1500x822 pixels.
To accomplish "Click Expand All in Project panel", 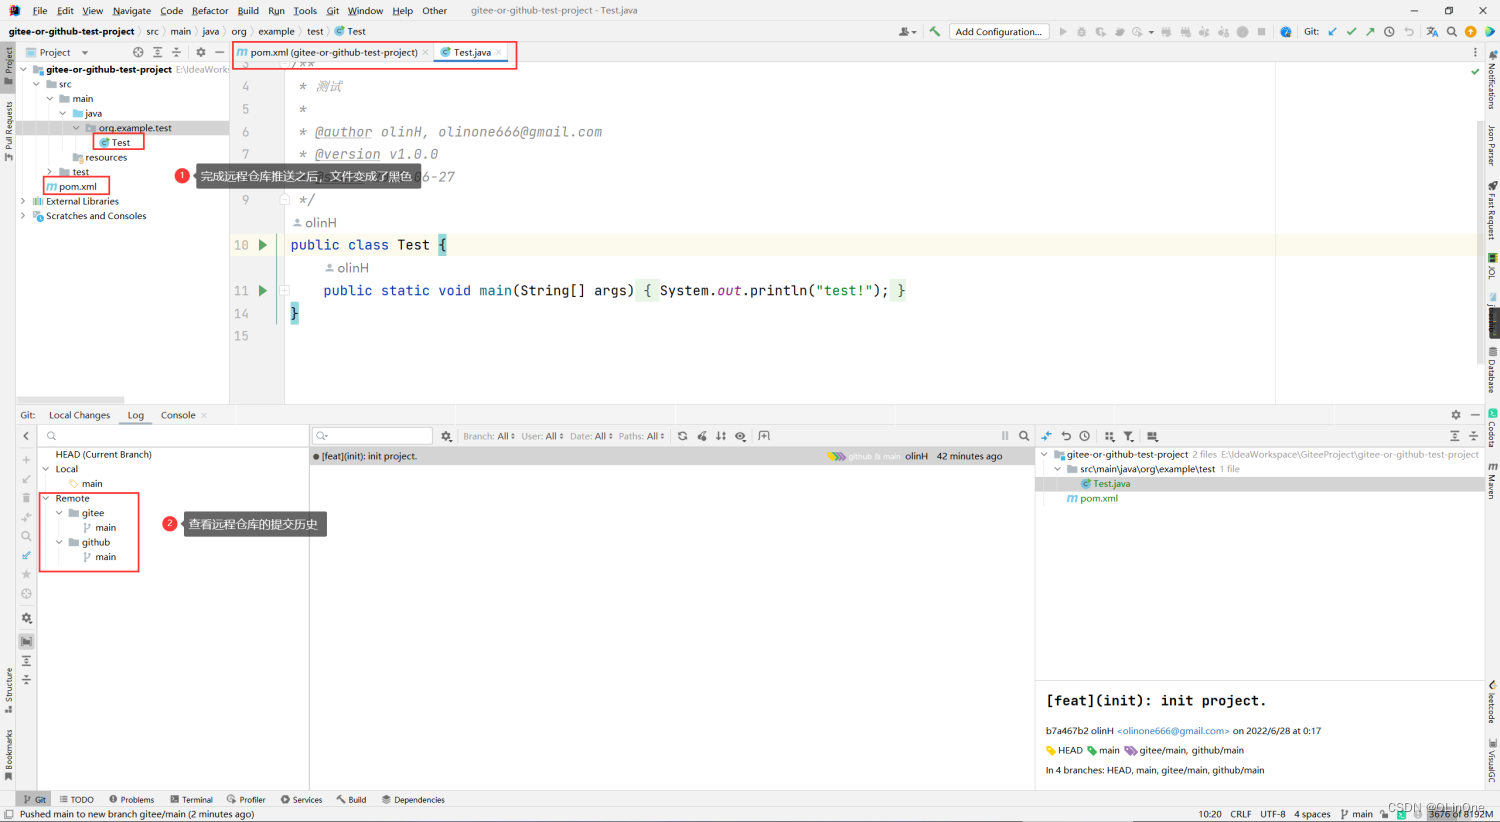I will (x=157, y=52).
